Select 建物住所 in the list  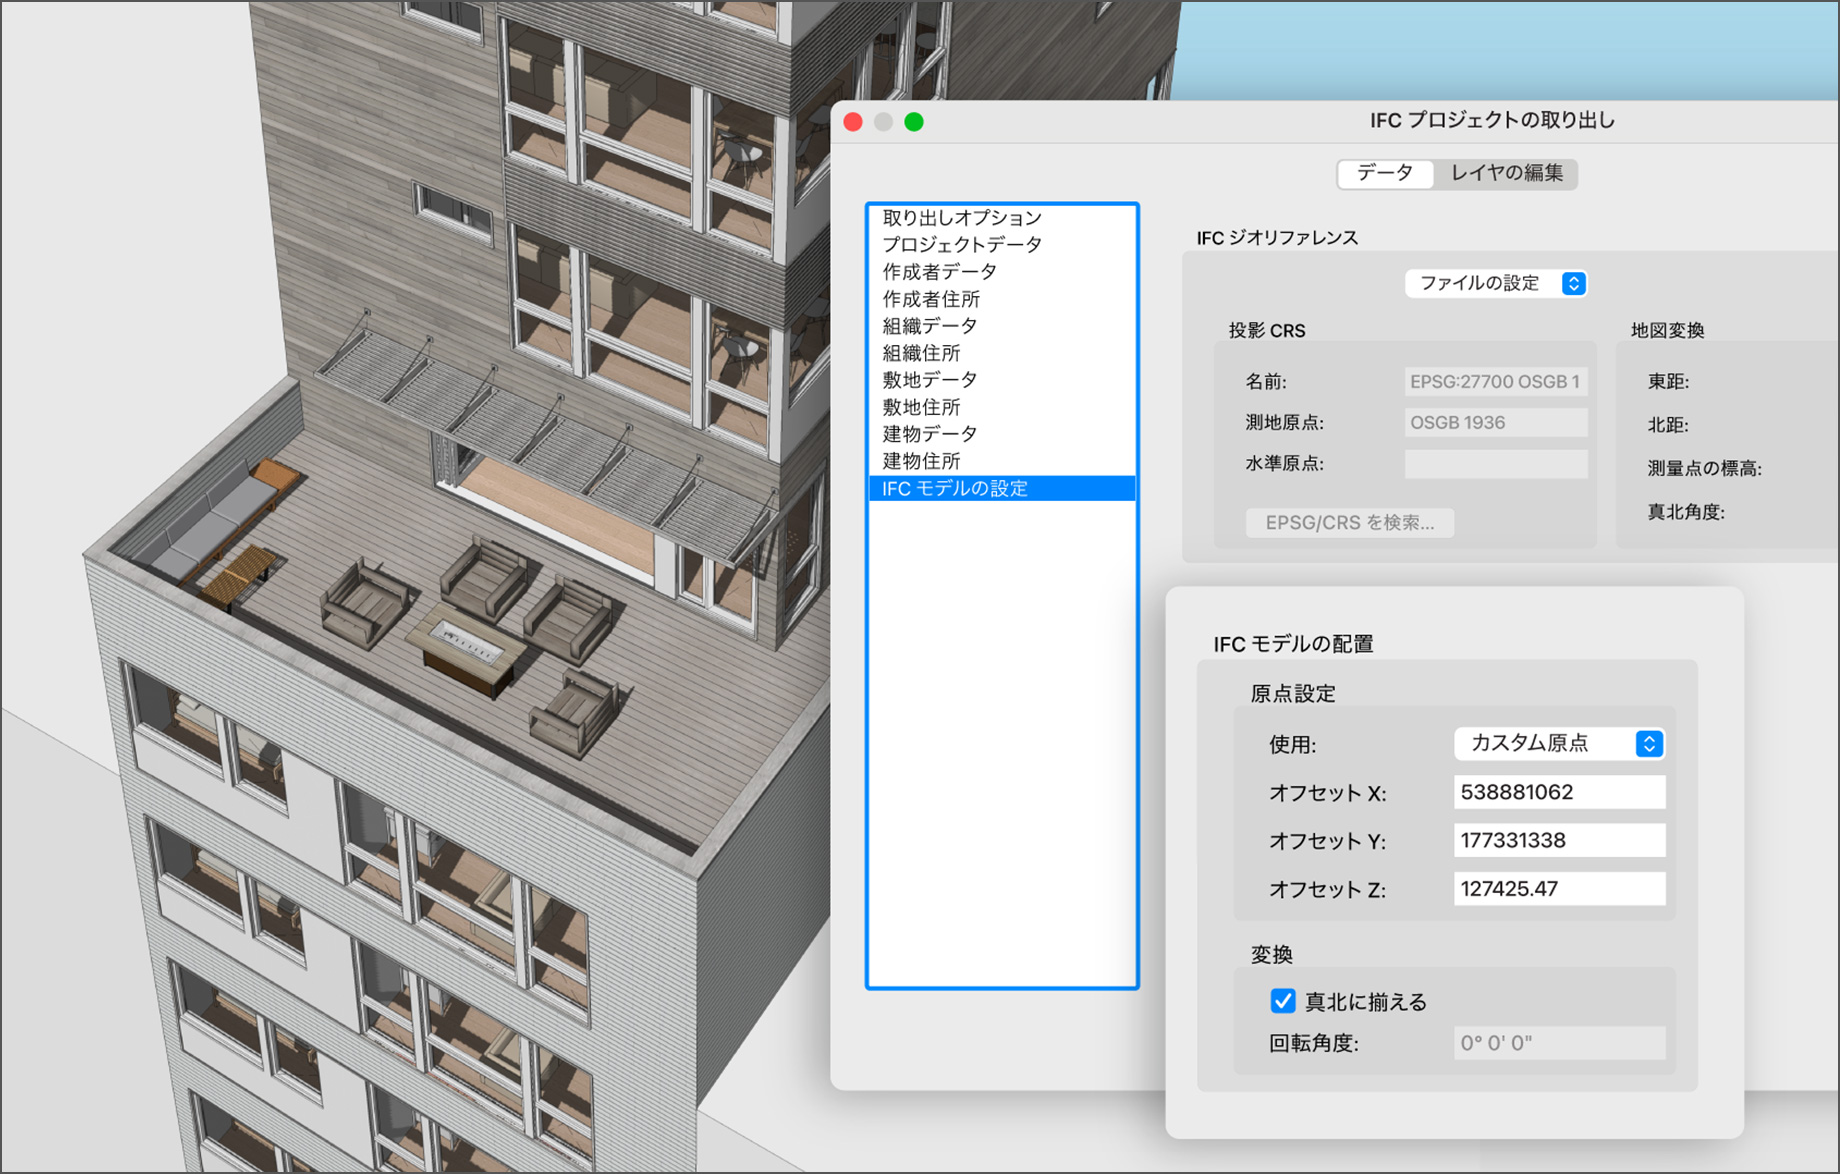click(x=1002, y=460)
